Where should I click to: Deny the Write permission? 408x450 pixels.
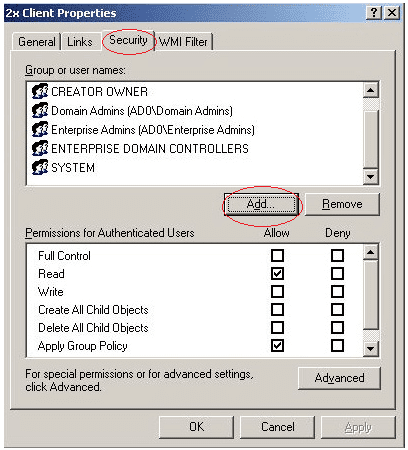(337, 292)
